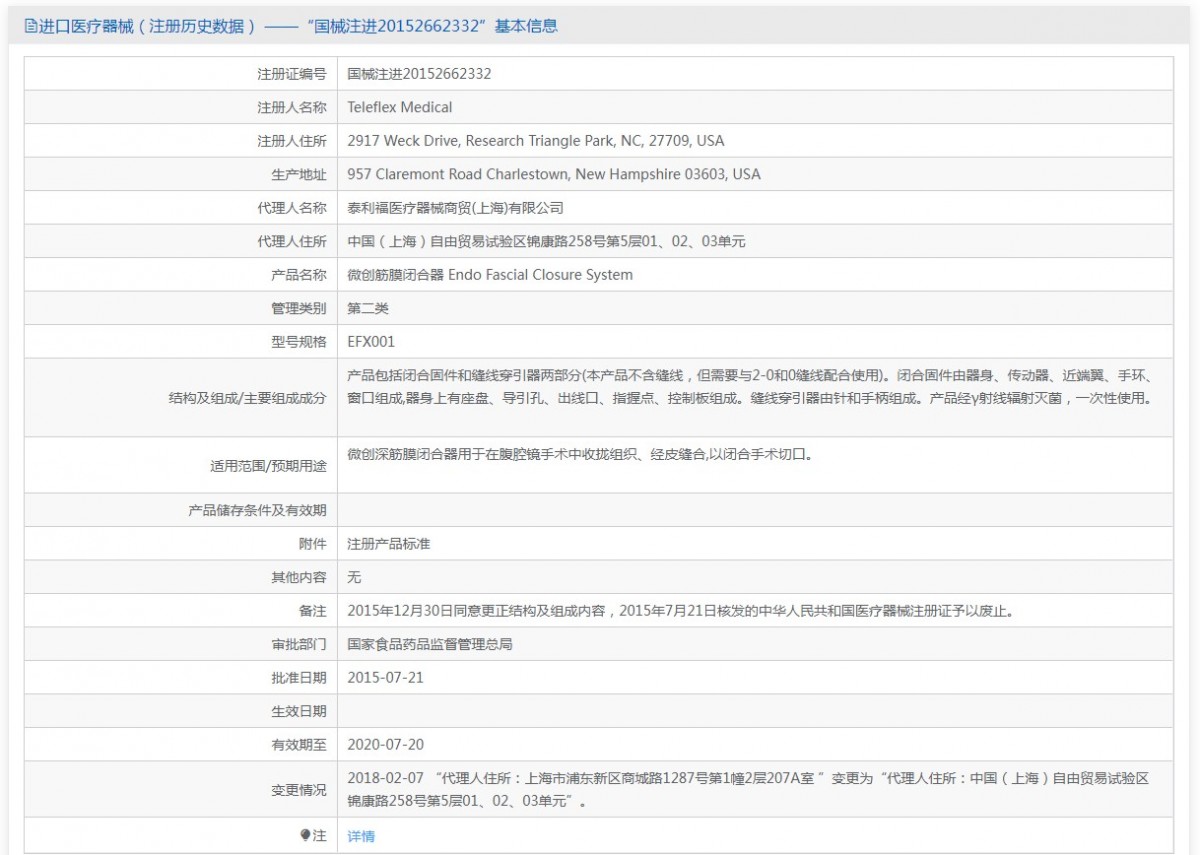This screenshot has width=1200, height=855.
Task: Click the attachment value 注册产品标准
Action: [x=389, y=544]
